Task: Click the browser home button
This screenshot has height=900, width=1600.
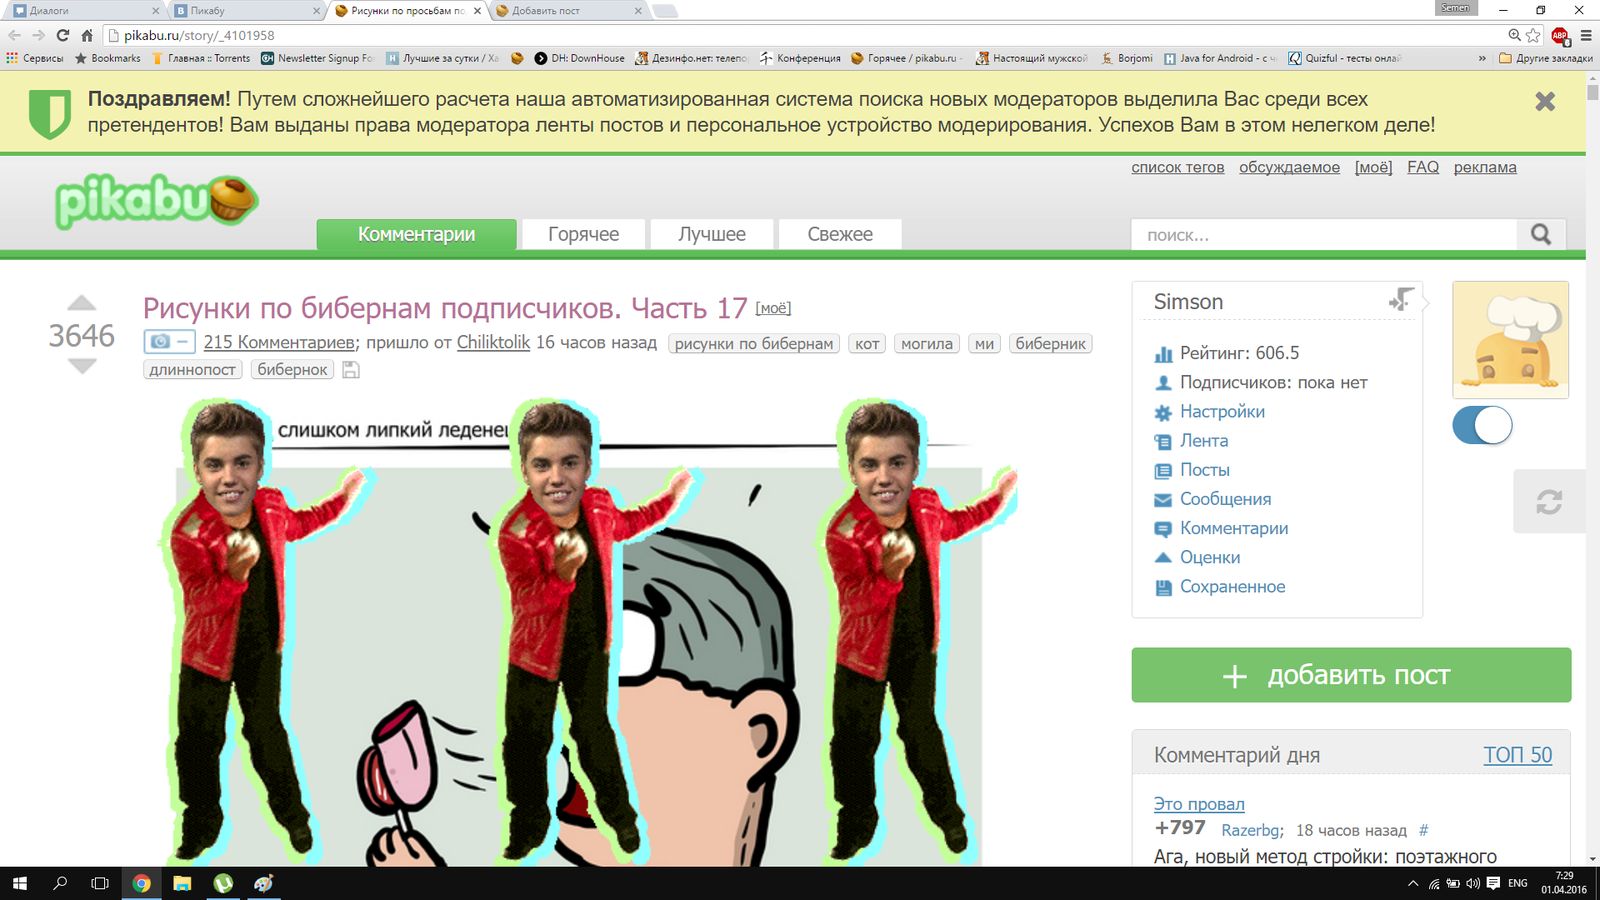Action: coord(86,35)
